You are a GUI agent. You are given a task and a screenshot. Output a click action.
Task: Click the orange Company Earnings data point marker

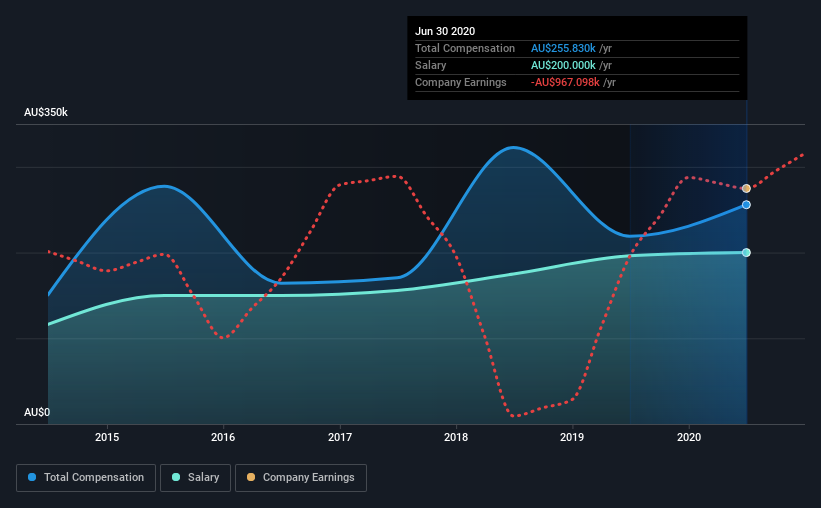[746, 189]
